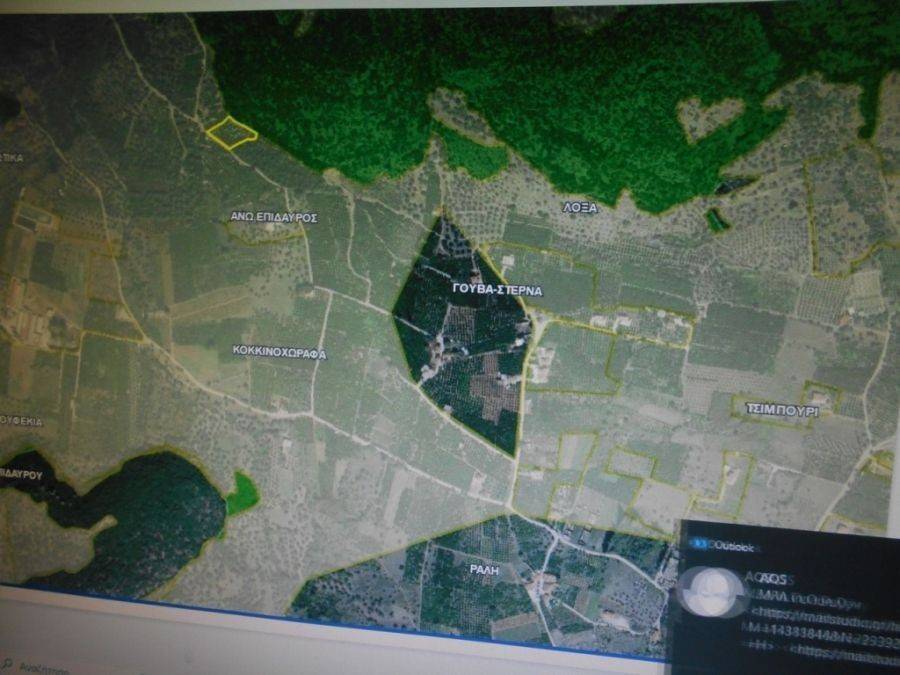
Task: Click the taskbar search magnifier icon
Action: pos(8,666)
